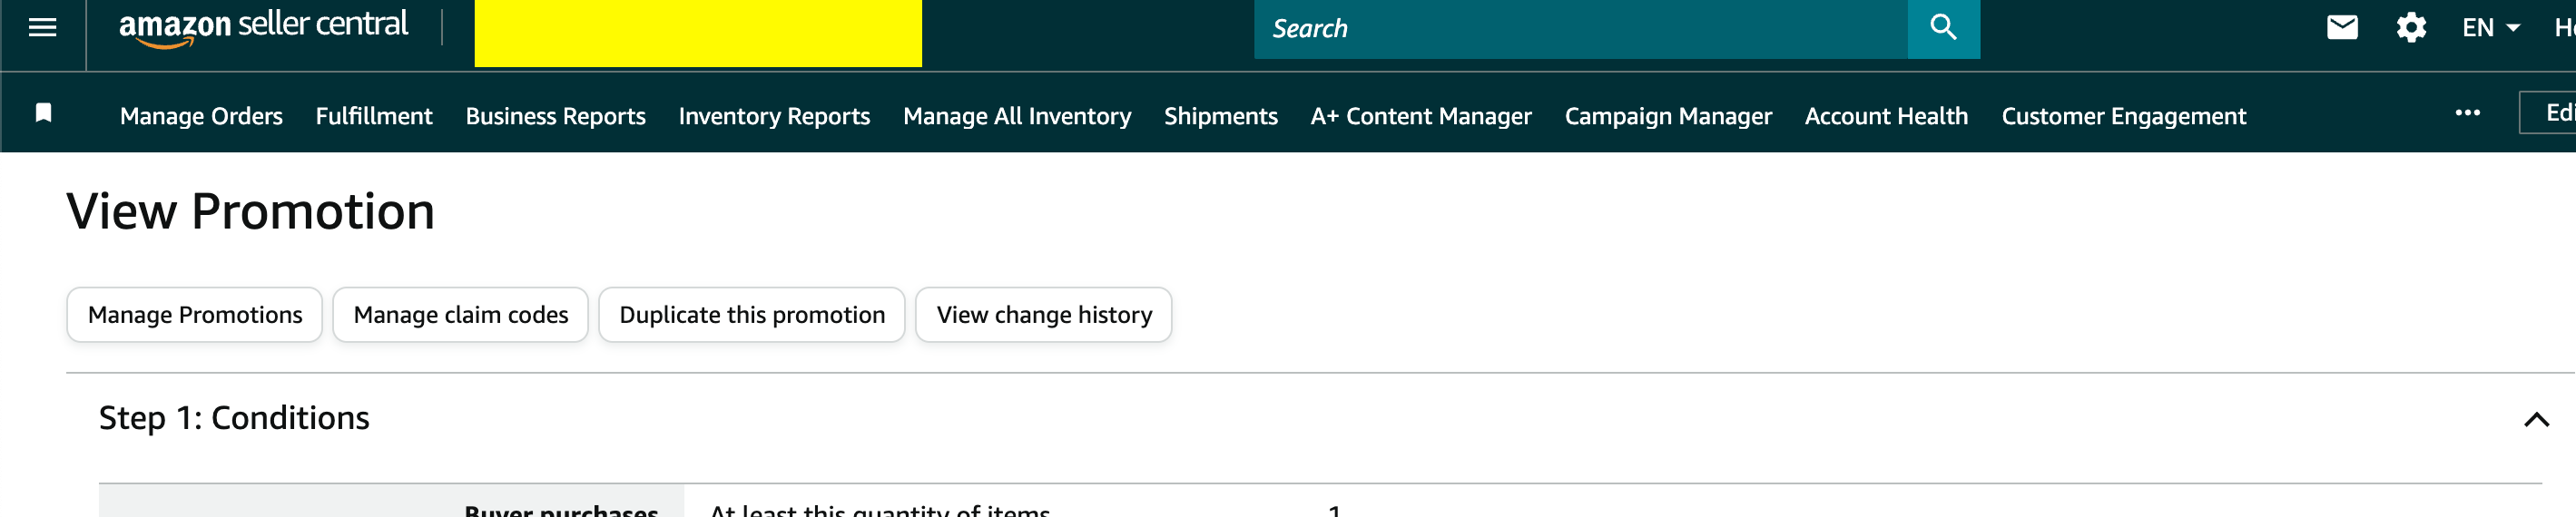
Task: Click the search magnifier button
Action: 1942,28
